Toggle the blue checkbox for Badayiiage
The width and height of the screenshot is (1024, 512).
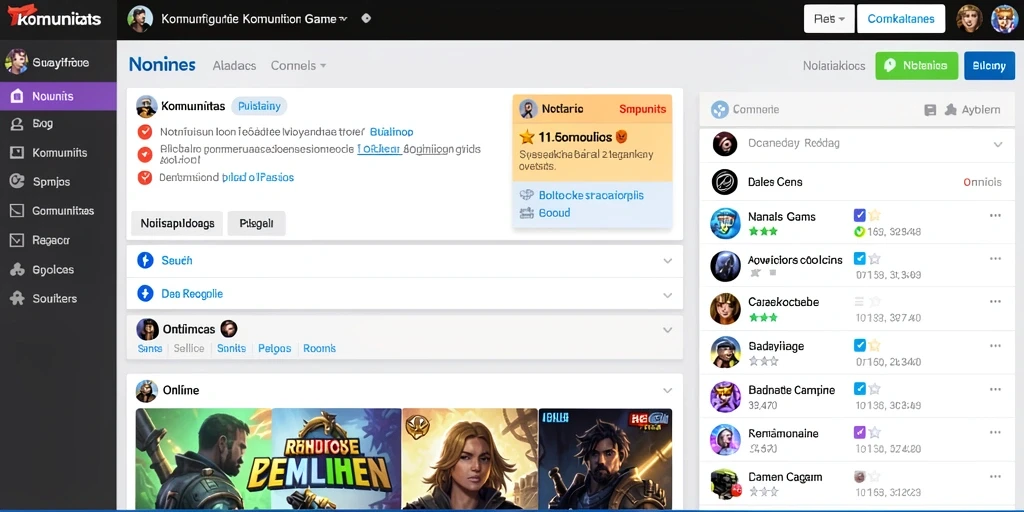click(x=859, y=345)
